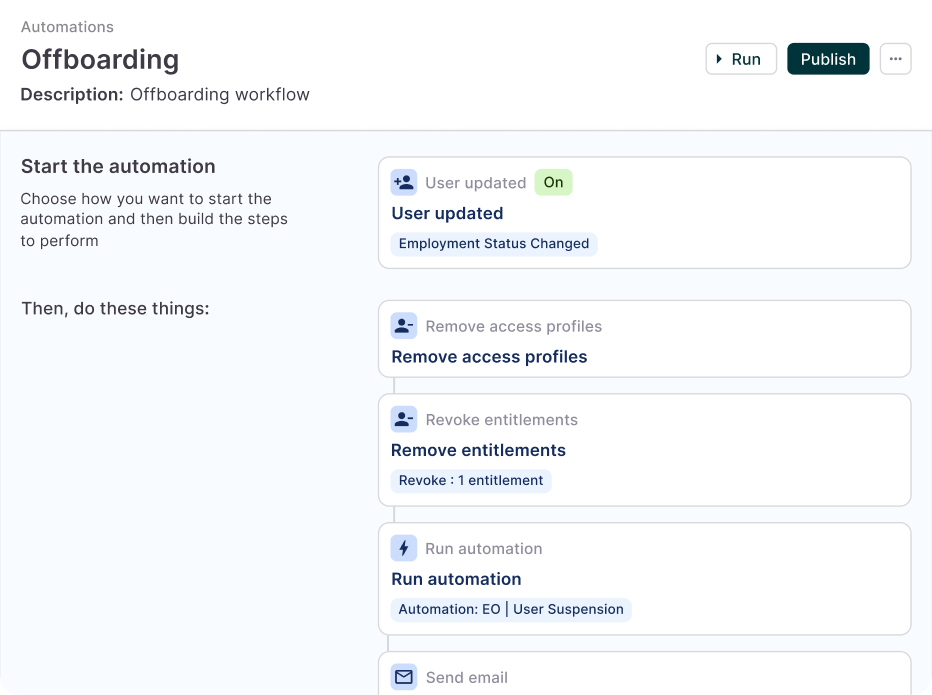
Task: Expand the Remove entitlements step
Action: coord(645,449)
